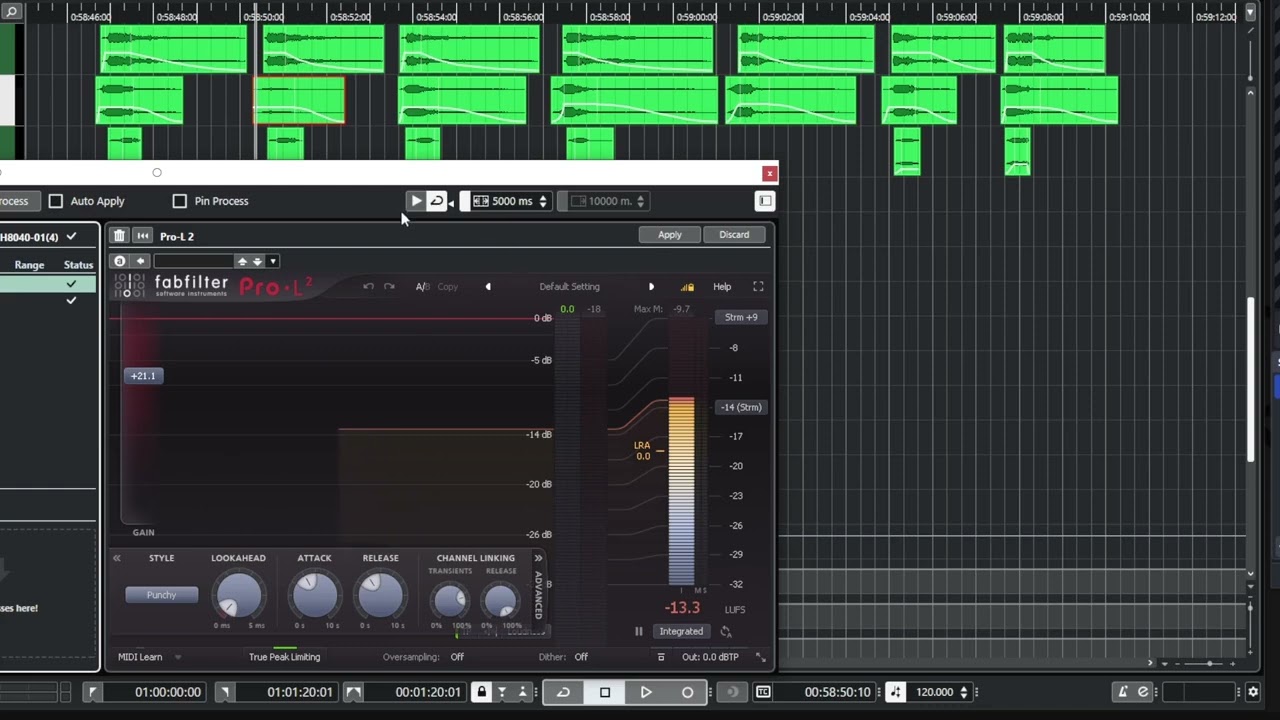
Task: Toggle the A/B comparison switch
Action: tap(422, 287)
